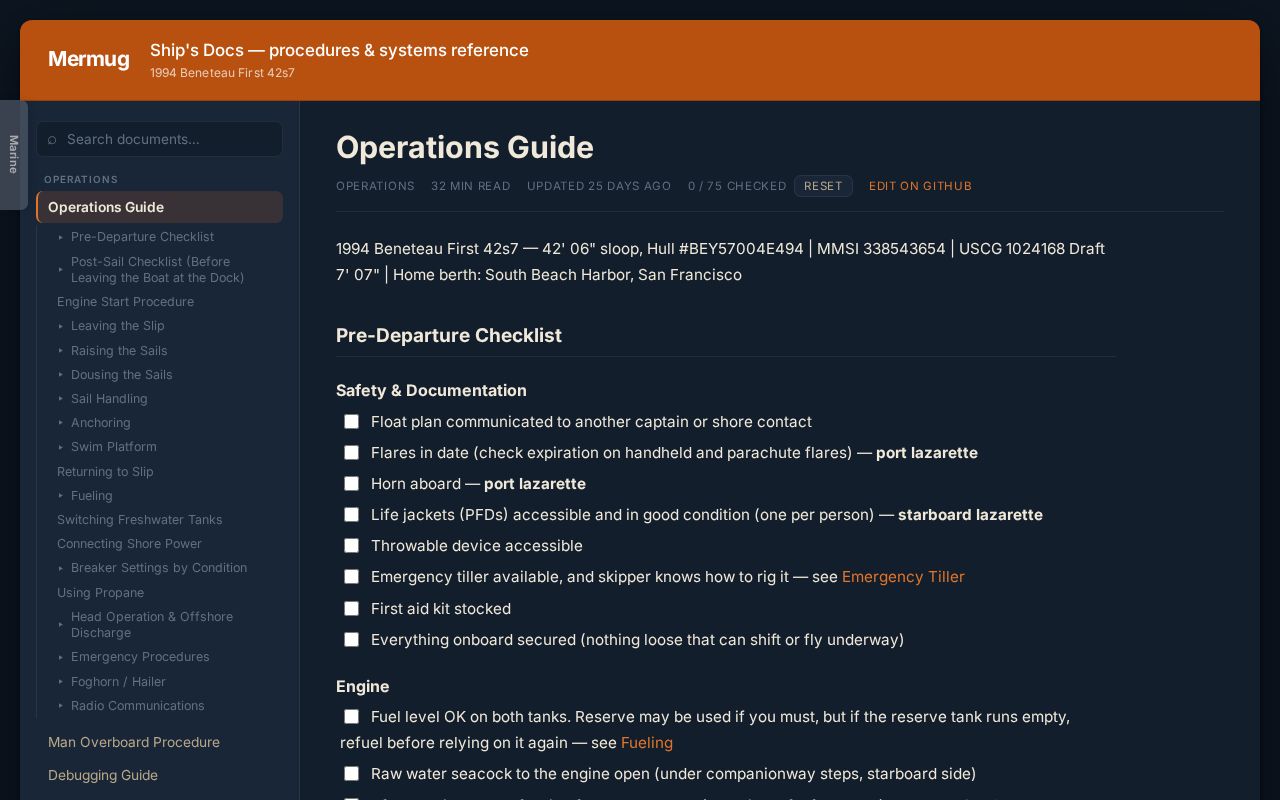1280x800 pixels.
Task: Select Breaker Settings by Condition in sidebar
Action: pos(159,568)
